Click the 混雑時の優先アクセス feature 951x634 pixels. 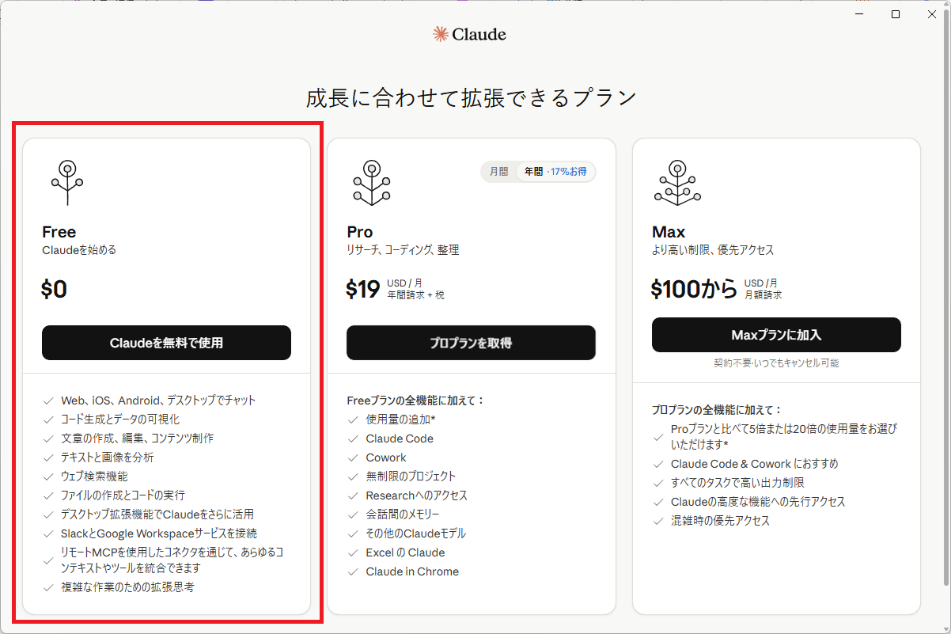[720, 521]
